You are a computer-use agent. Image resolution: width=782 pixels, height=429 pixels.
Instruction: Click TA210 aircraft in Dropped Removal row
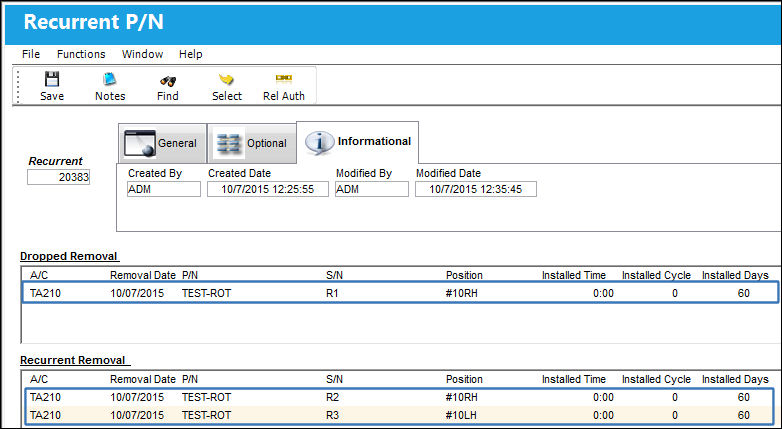(x=45, y=293)
